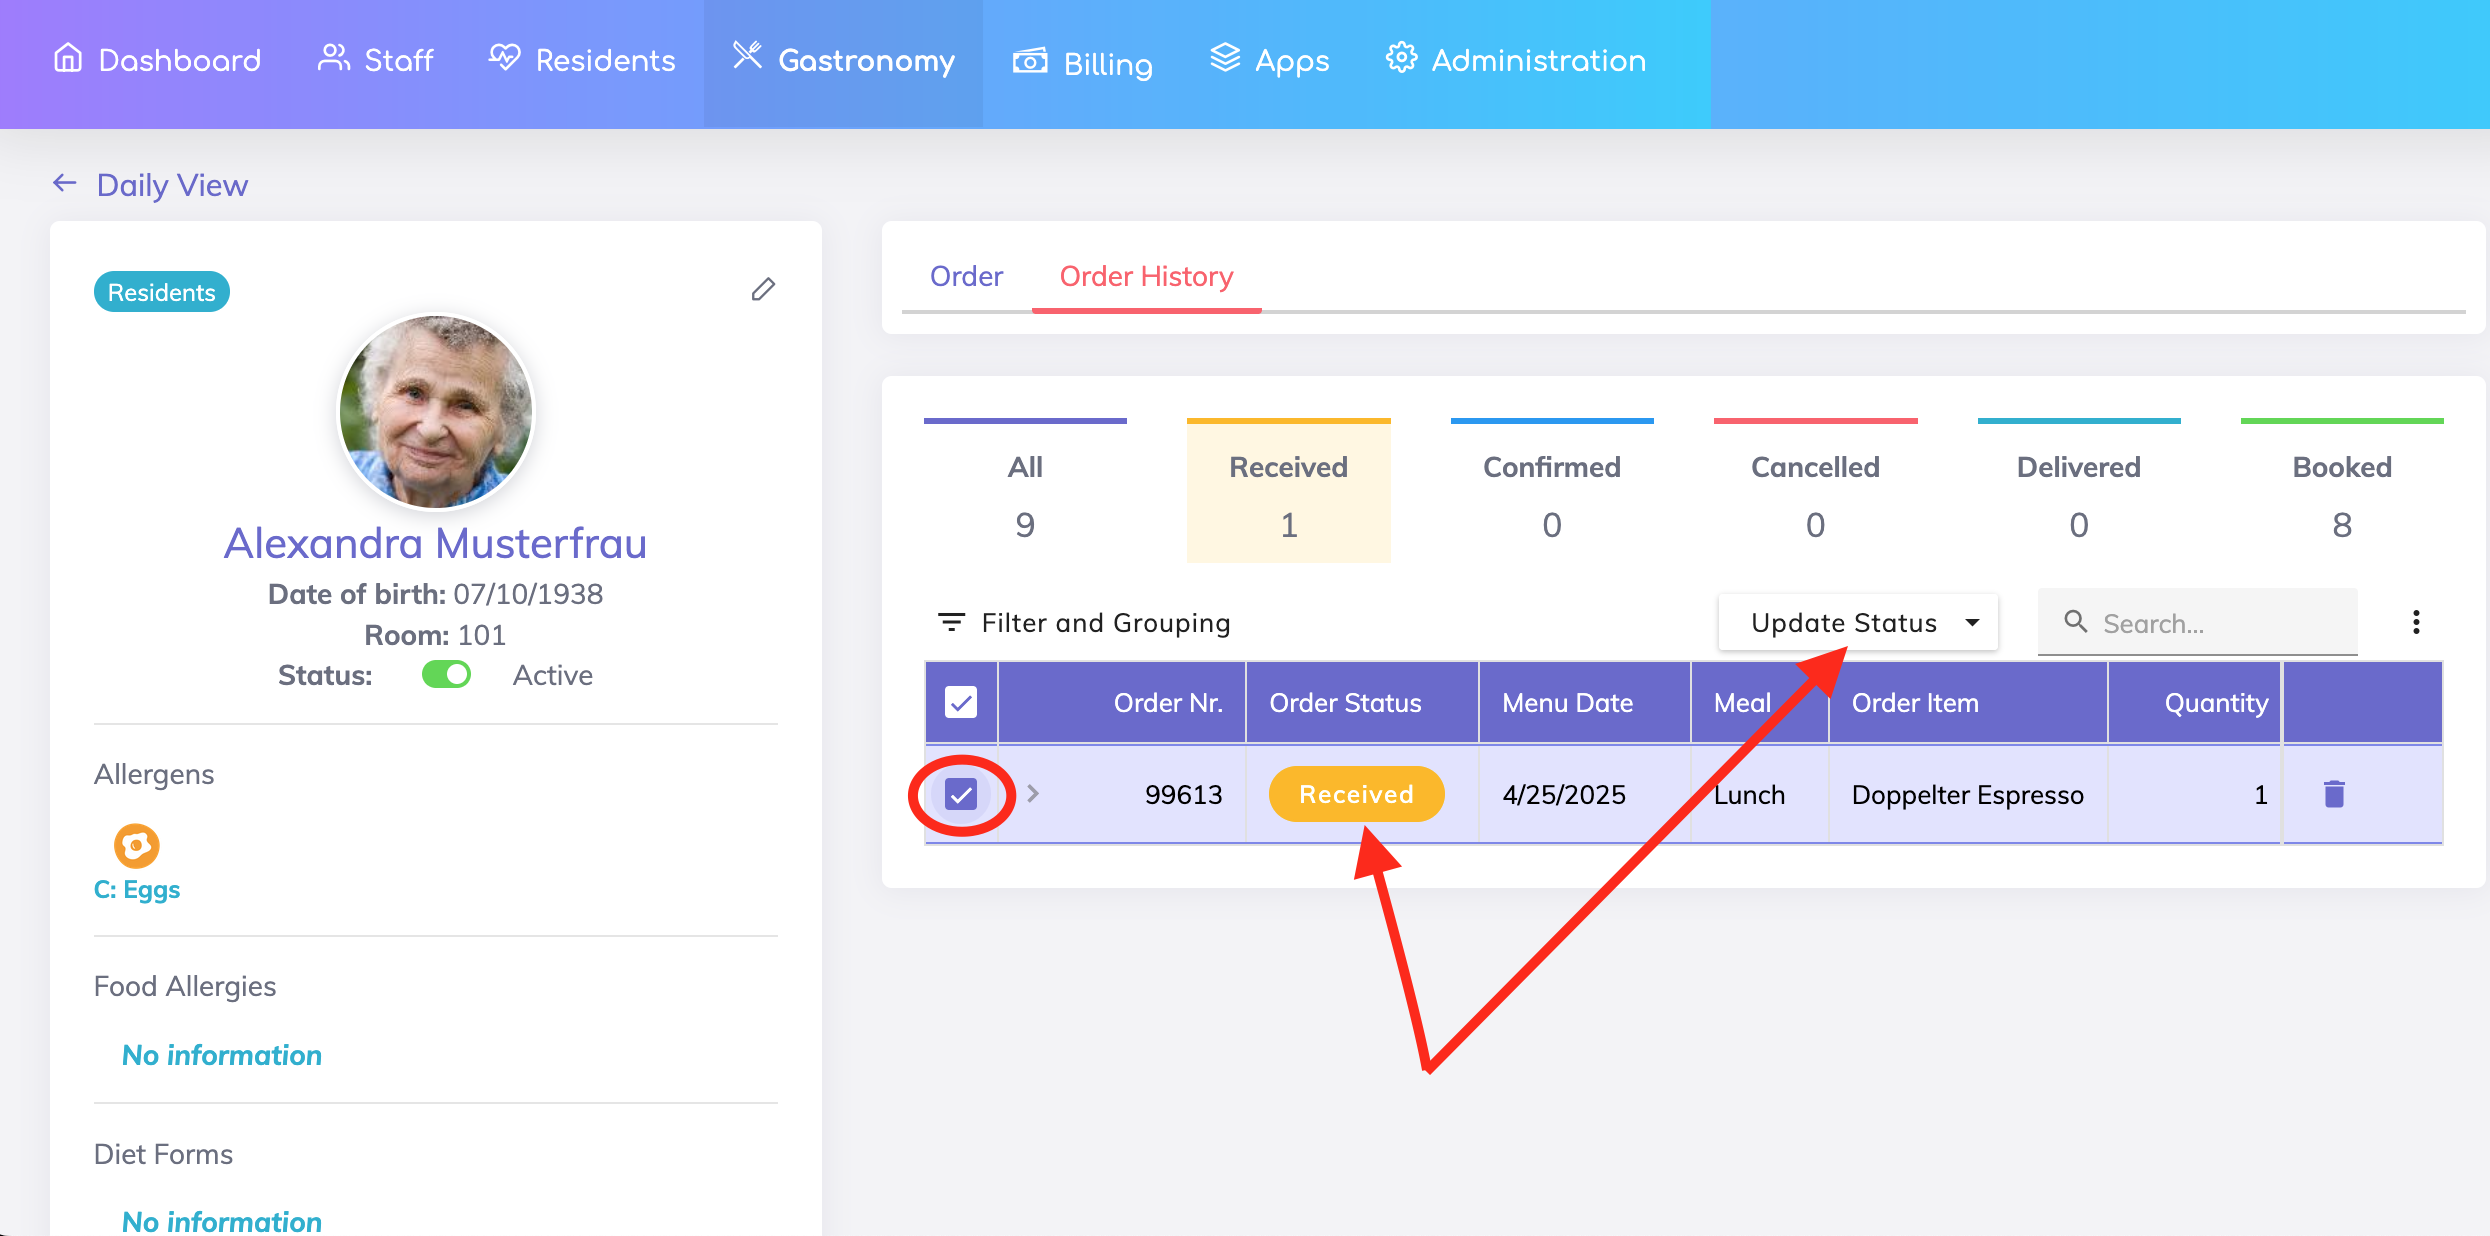
Task: Click the Dashboard home icon
Action: click(68, 59)
